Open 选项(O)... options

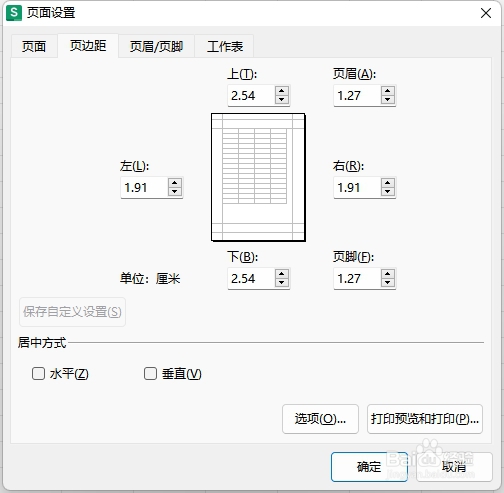[320, 419]
